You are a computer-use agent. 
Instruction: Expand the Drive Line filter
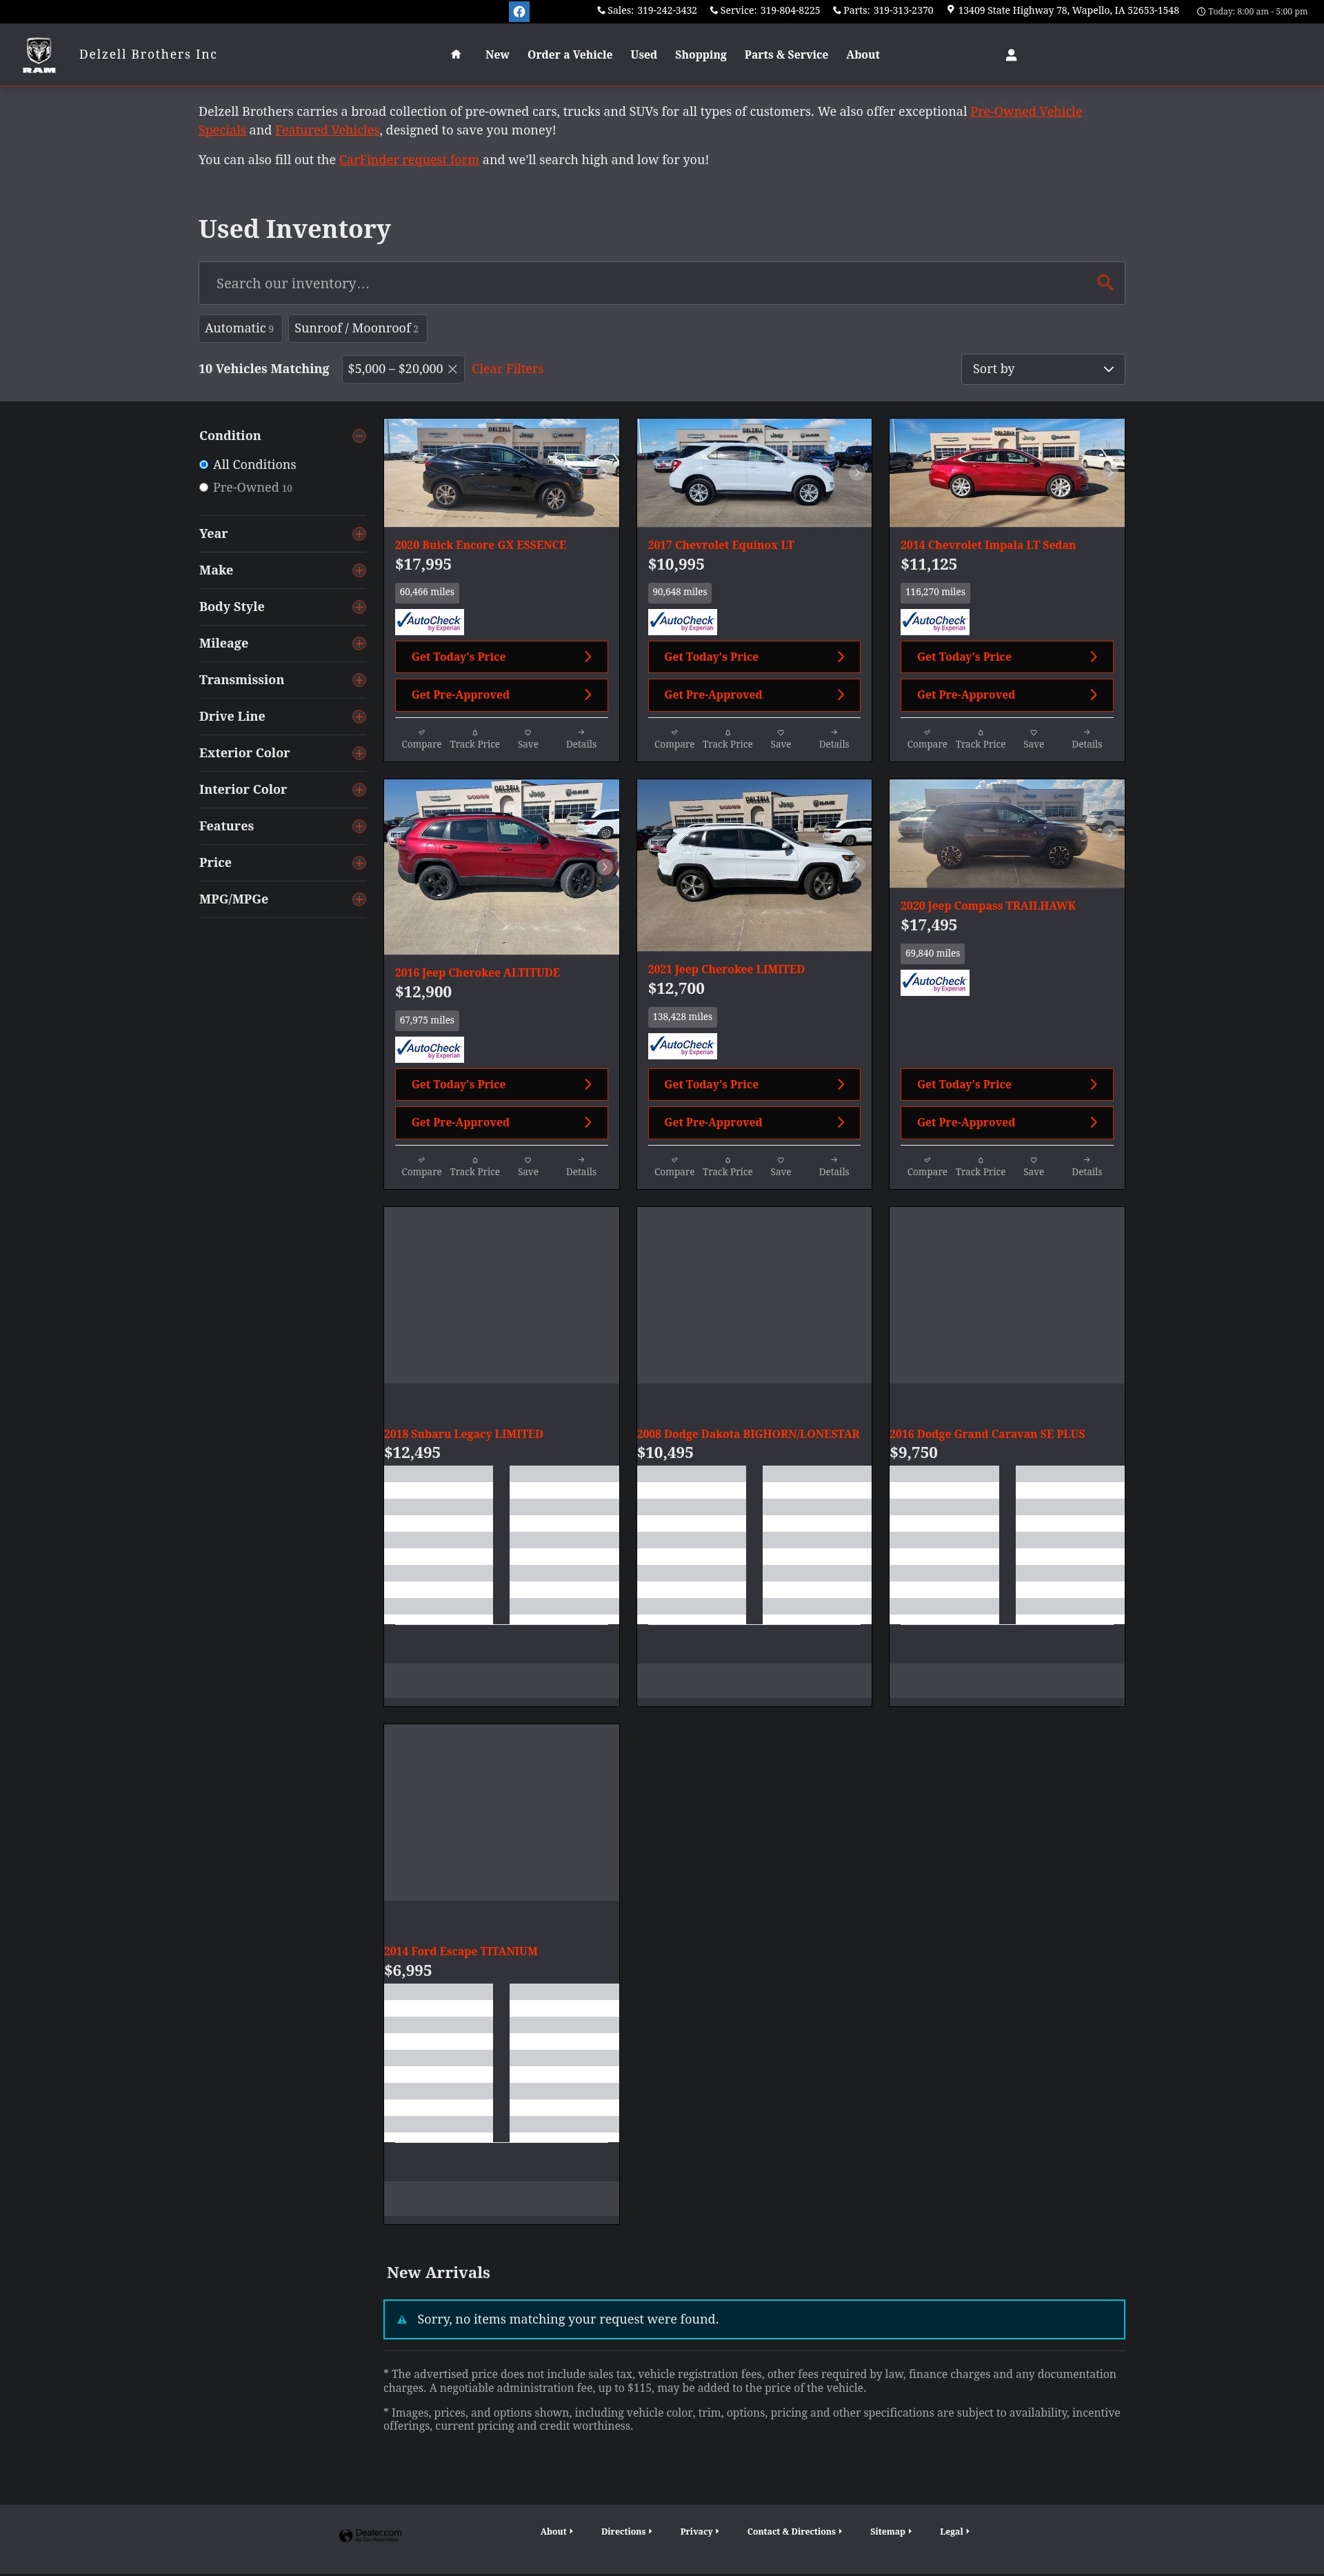[359, 716]
